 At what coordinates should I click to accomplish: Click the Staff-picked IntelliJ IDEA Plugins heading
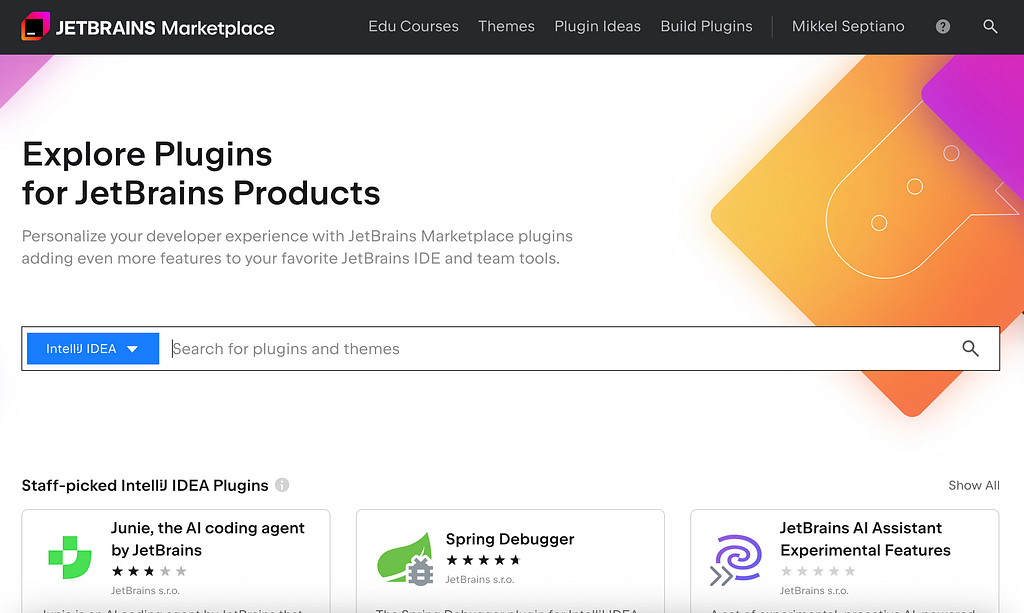(145, 485)
